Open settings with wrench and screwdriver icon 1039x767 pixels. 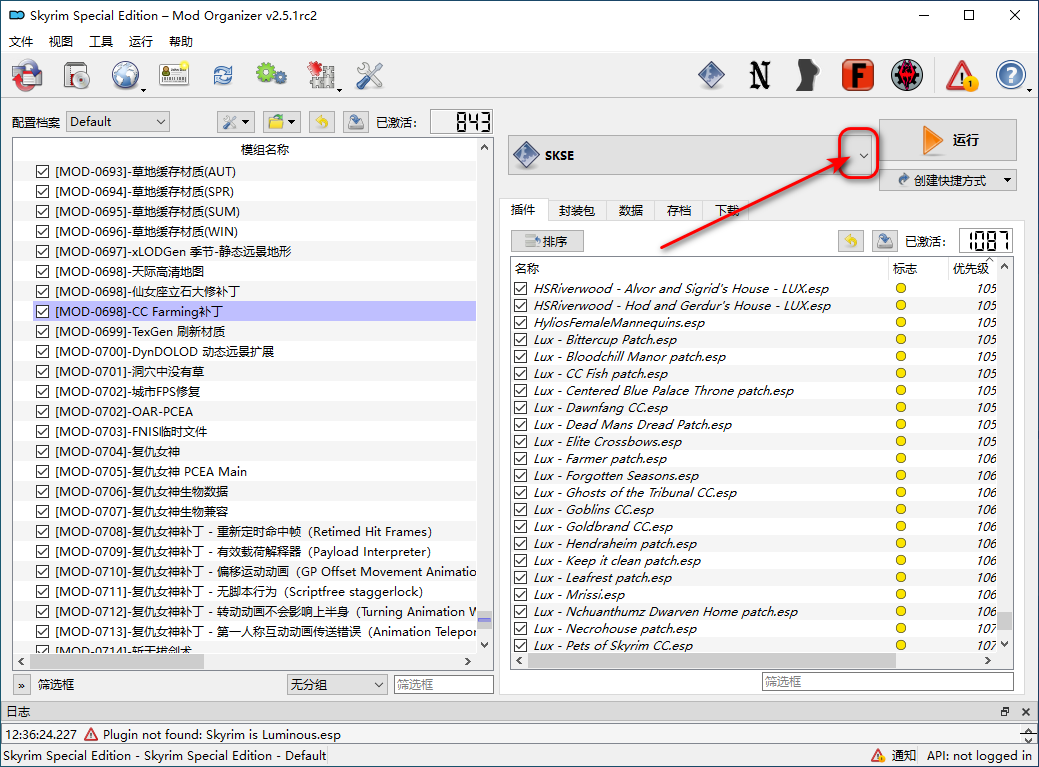pos(369,76)
